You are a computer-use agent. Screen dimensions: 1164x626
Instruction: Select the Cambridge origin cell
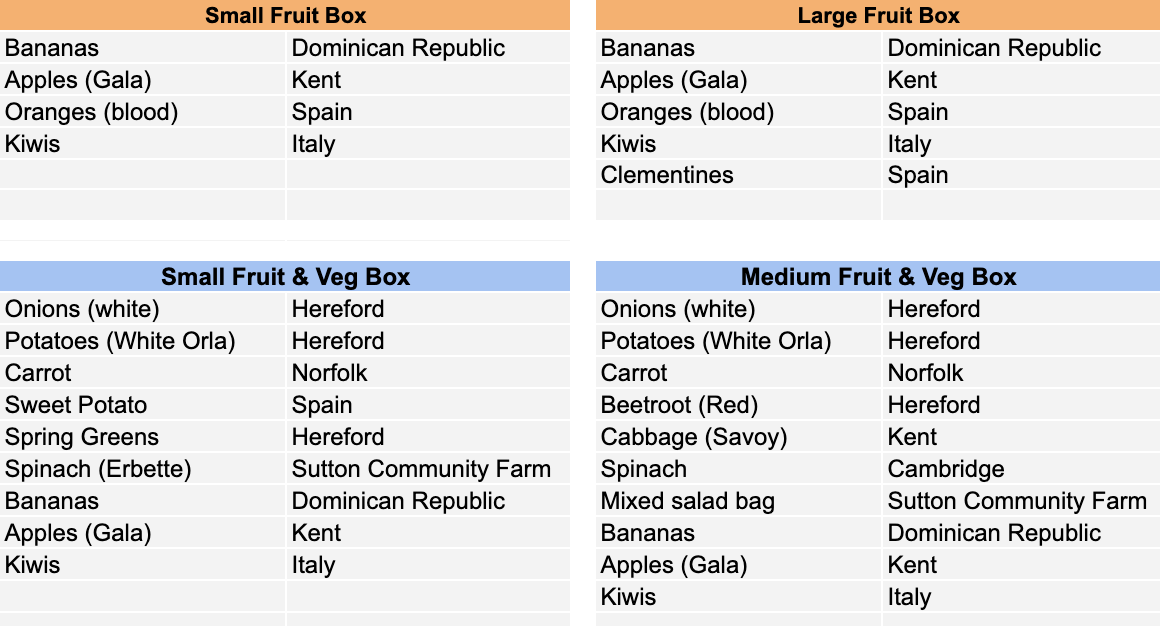[1021, 469]
